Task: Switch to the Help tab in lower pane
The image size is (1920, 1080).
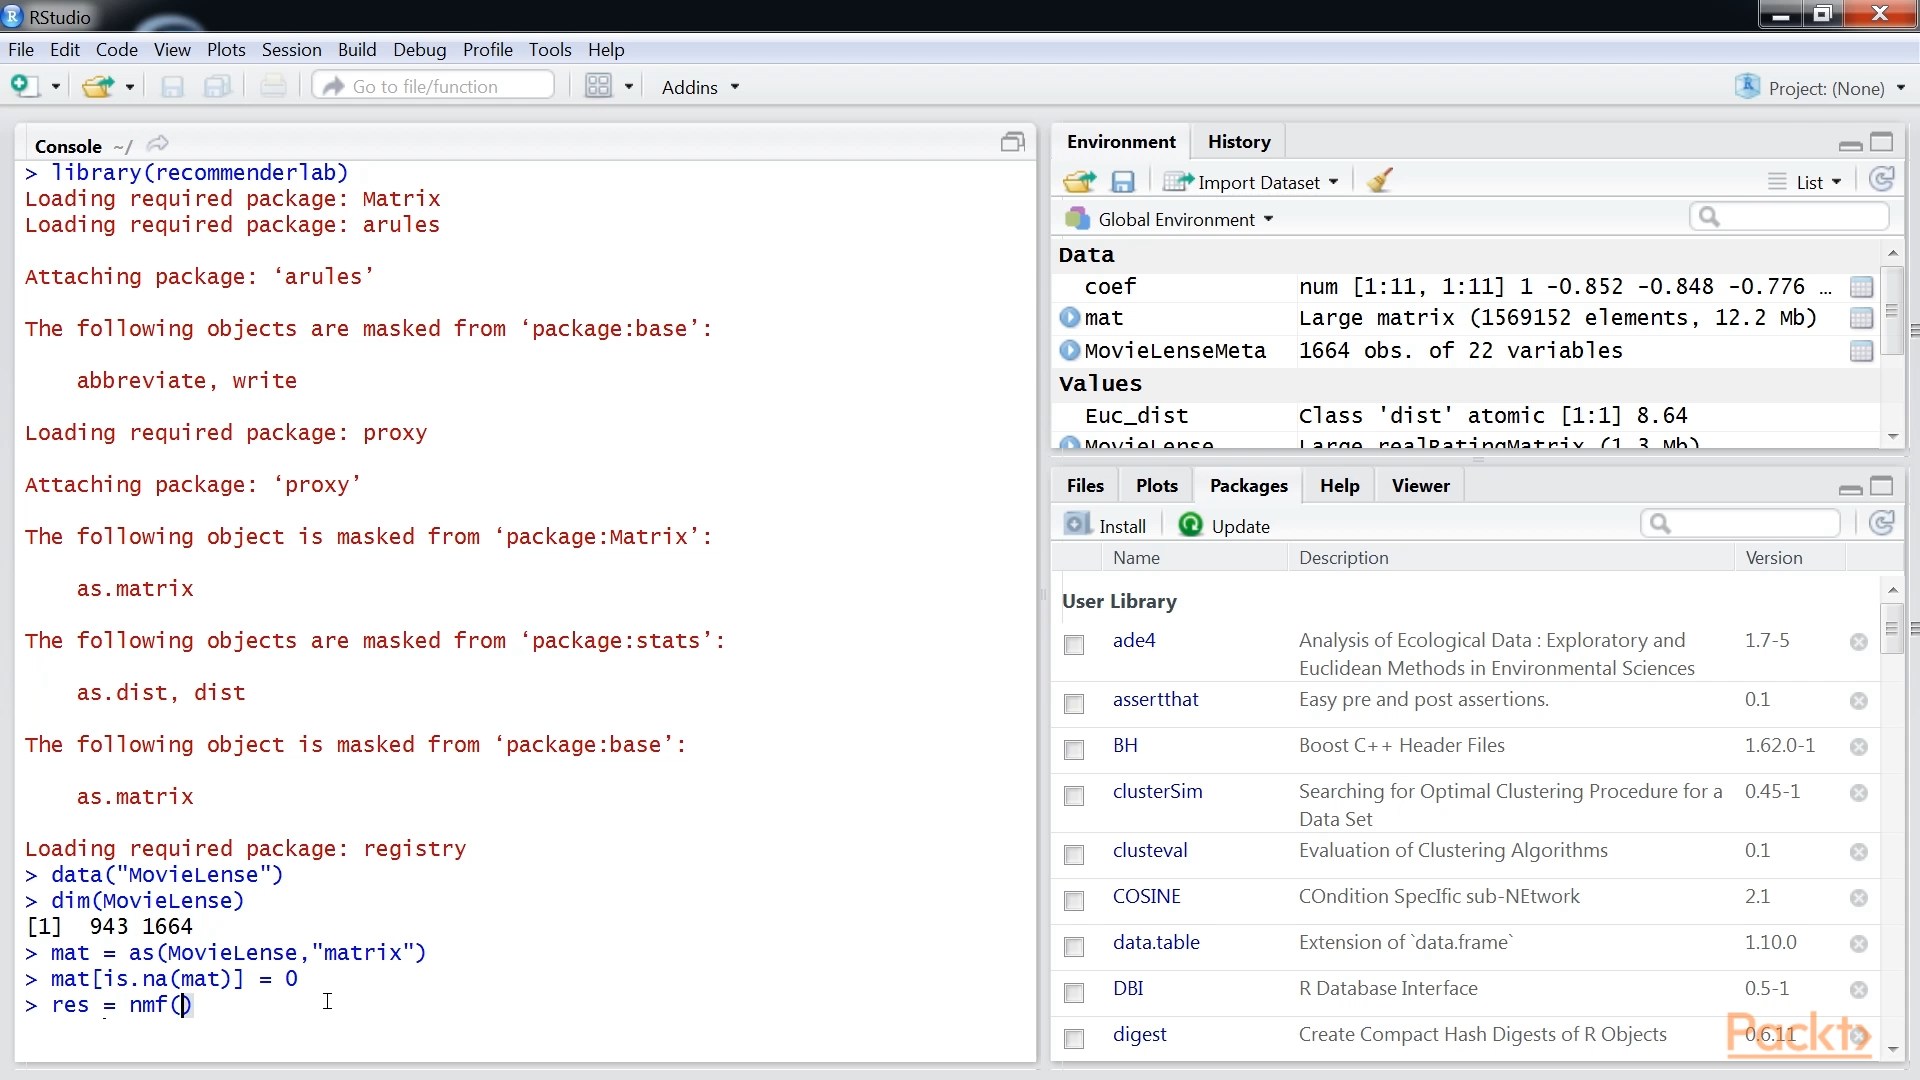Action: pos(1339,486)
